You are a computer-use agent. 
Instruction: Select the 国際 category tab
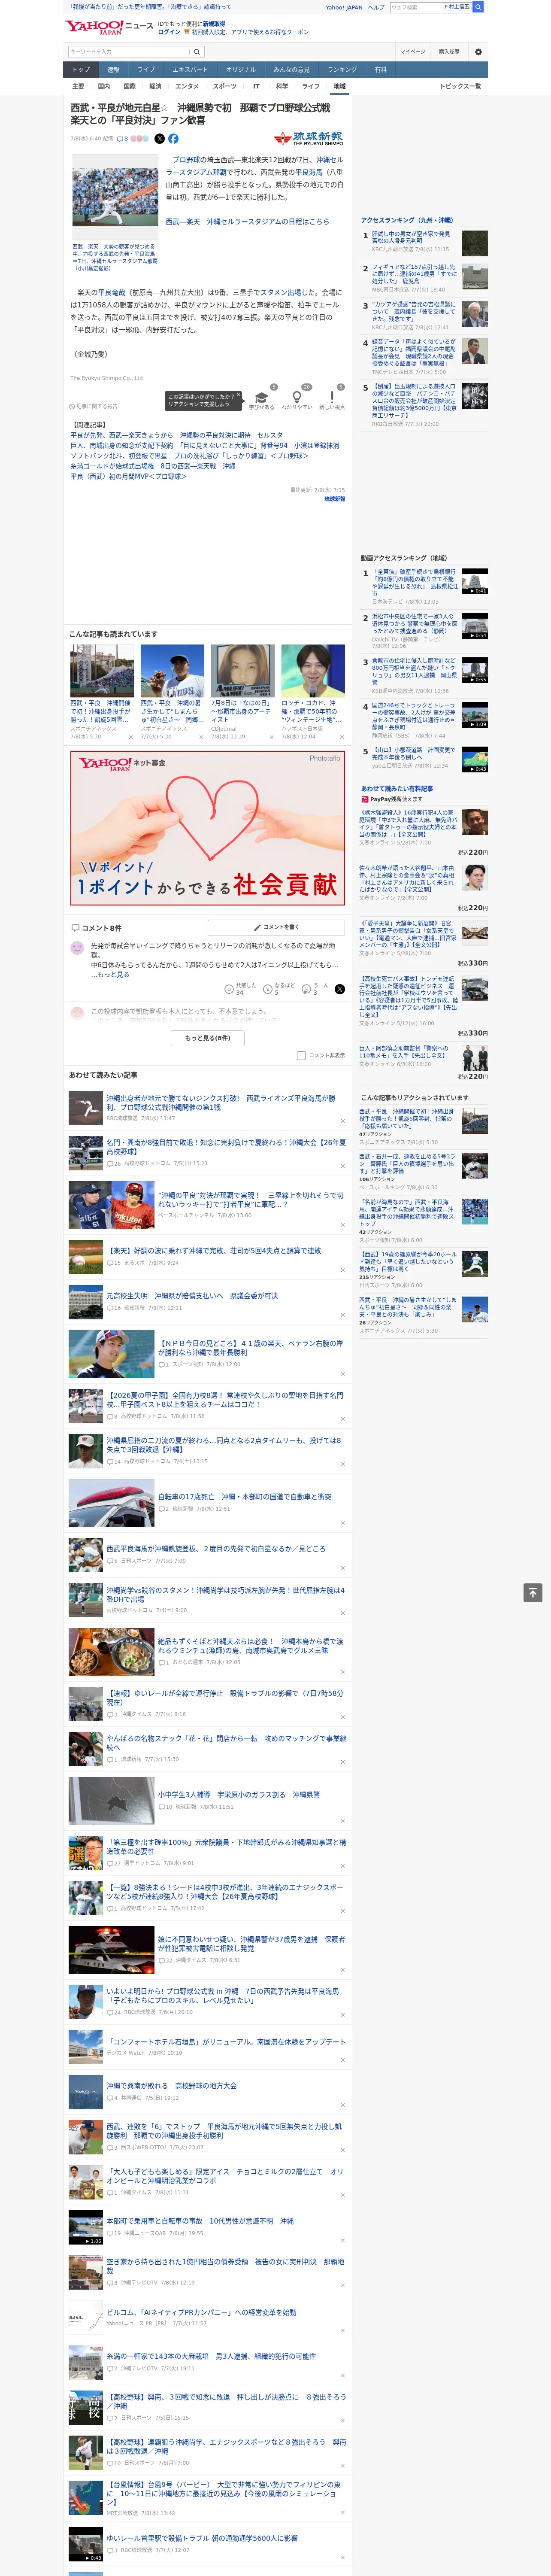[130, 86]
